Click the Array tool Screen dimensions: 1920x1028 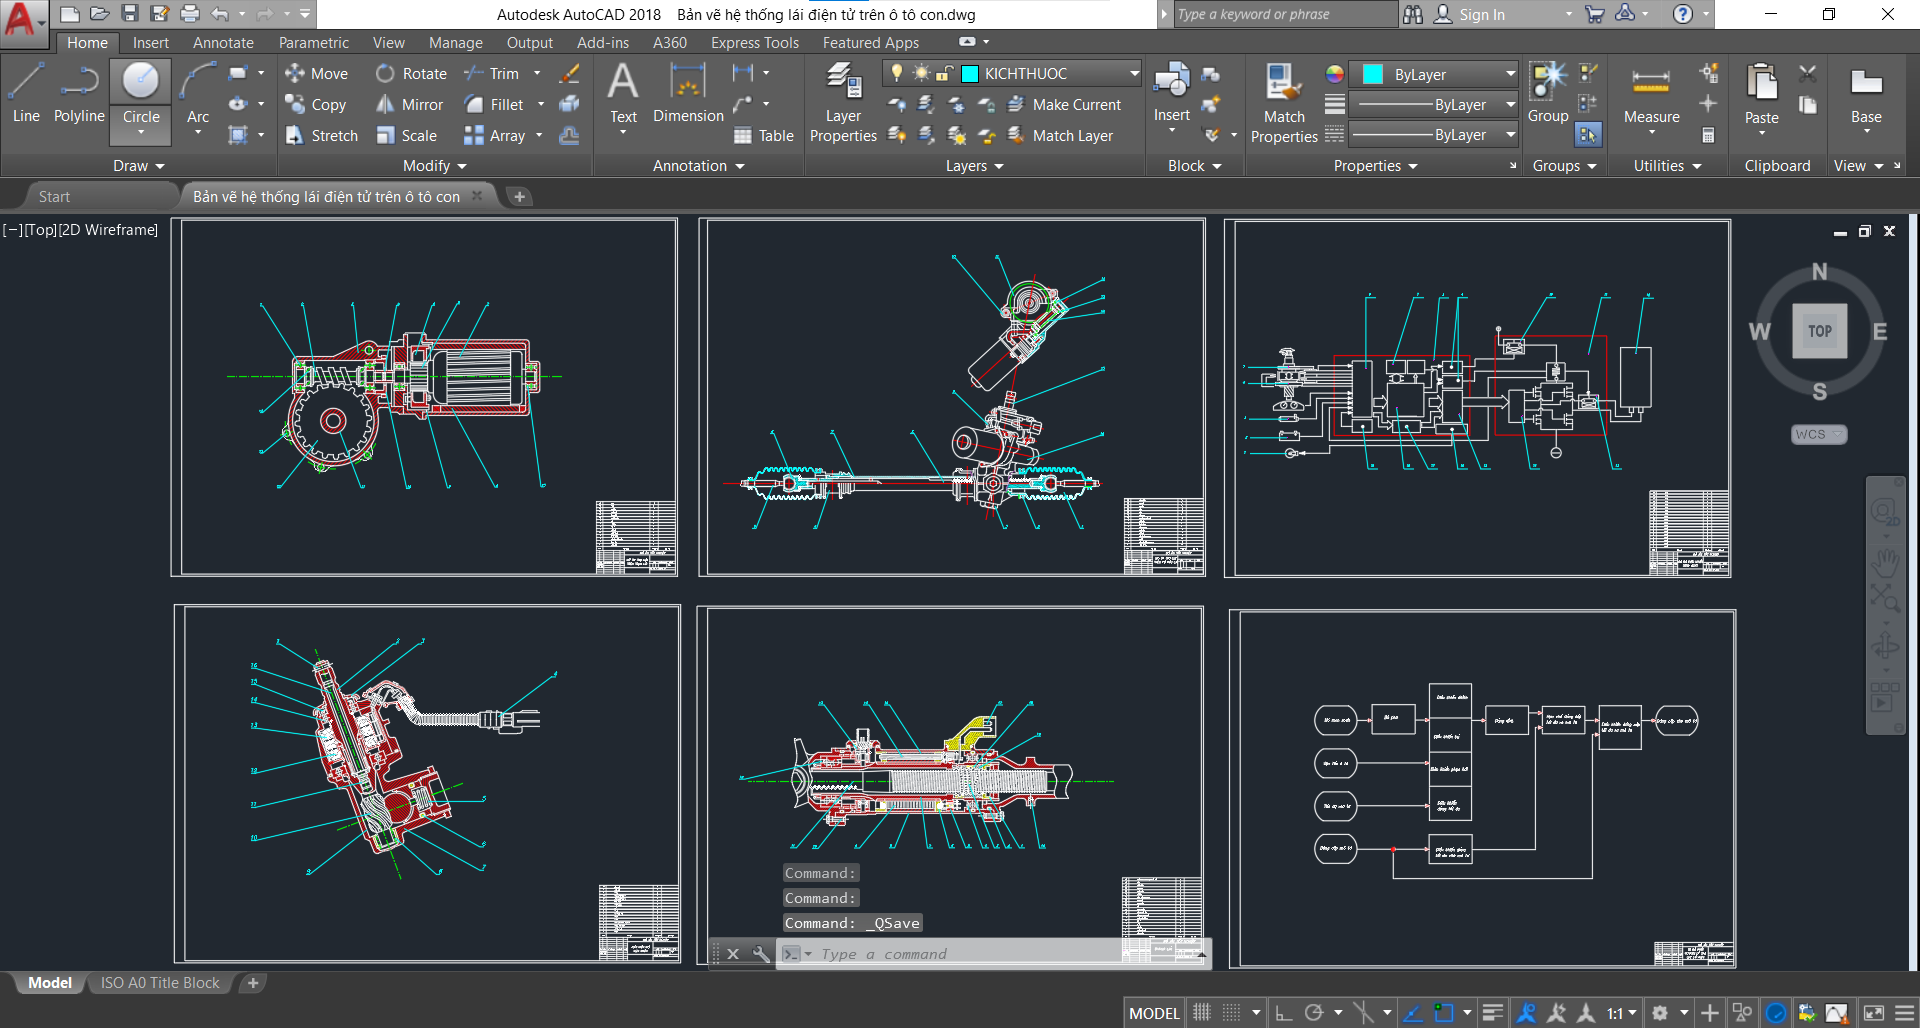[x=495, y=135]
